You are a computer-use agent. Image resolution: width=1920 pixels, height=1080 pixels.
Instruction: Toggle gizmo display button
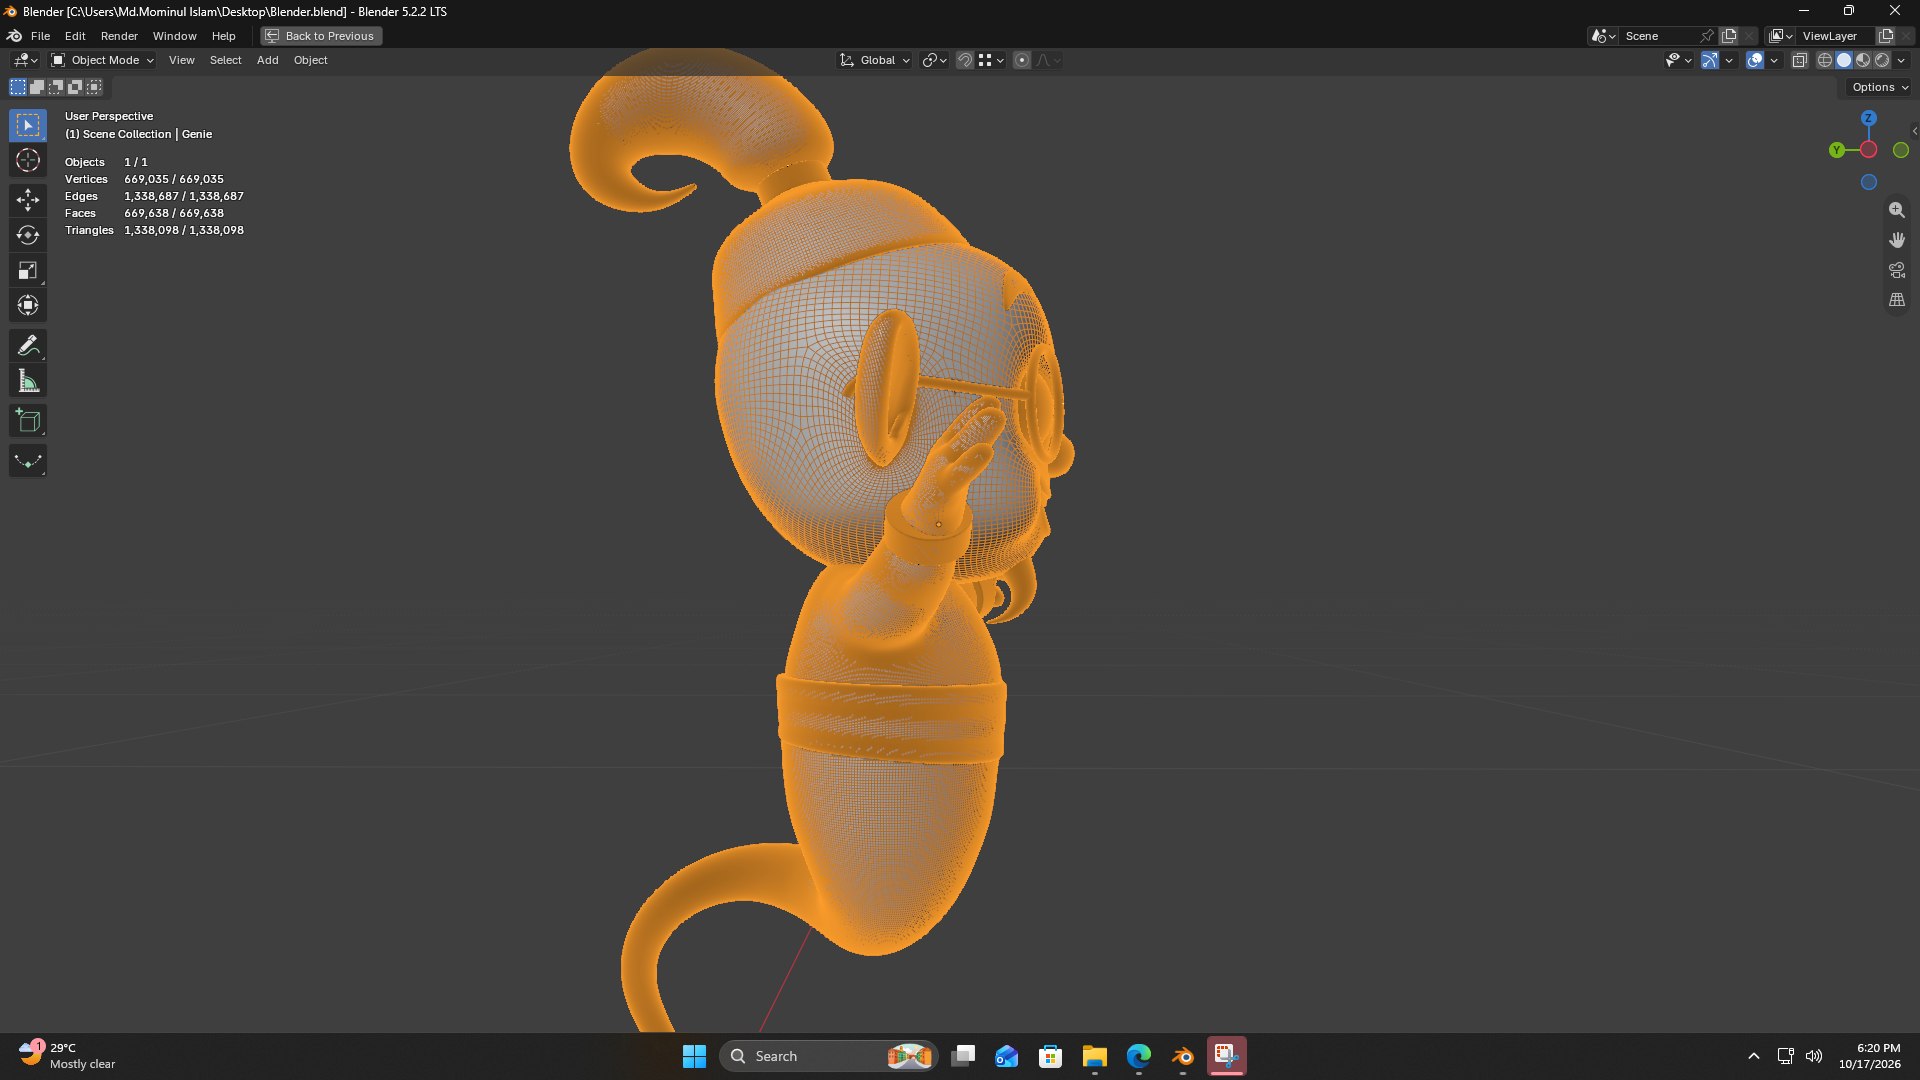[1710, 60]
